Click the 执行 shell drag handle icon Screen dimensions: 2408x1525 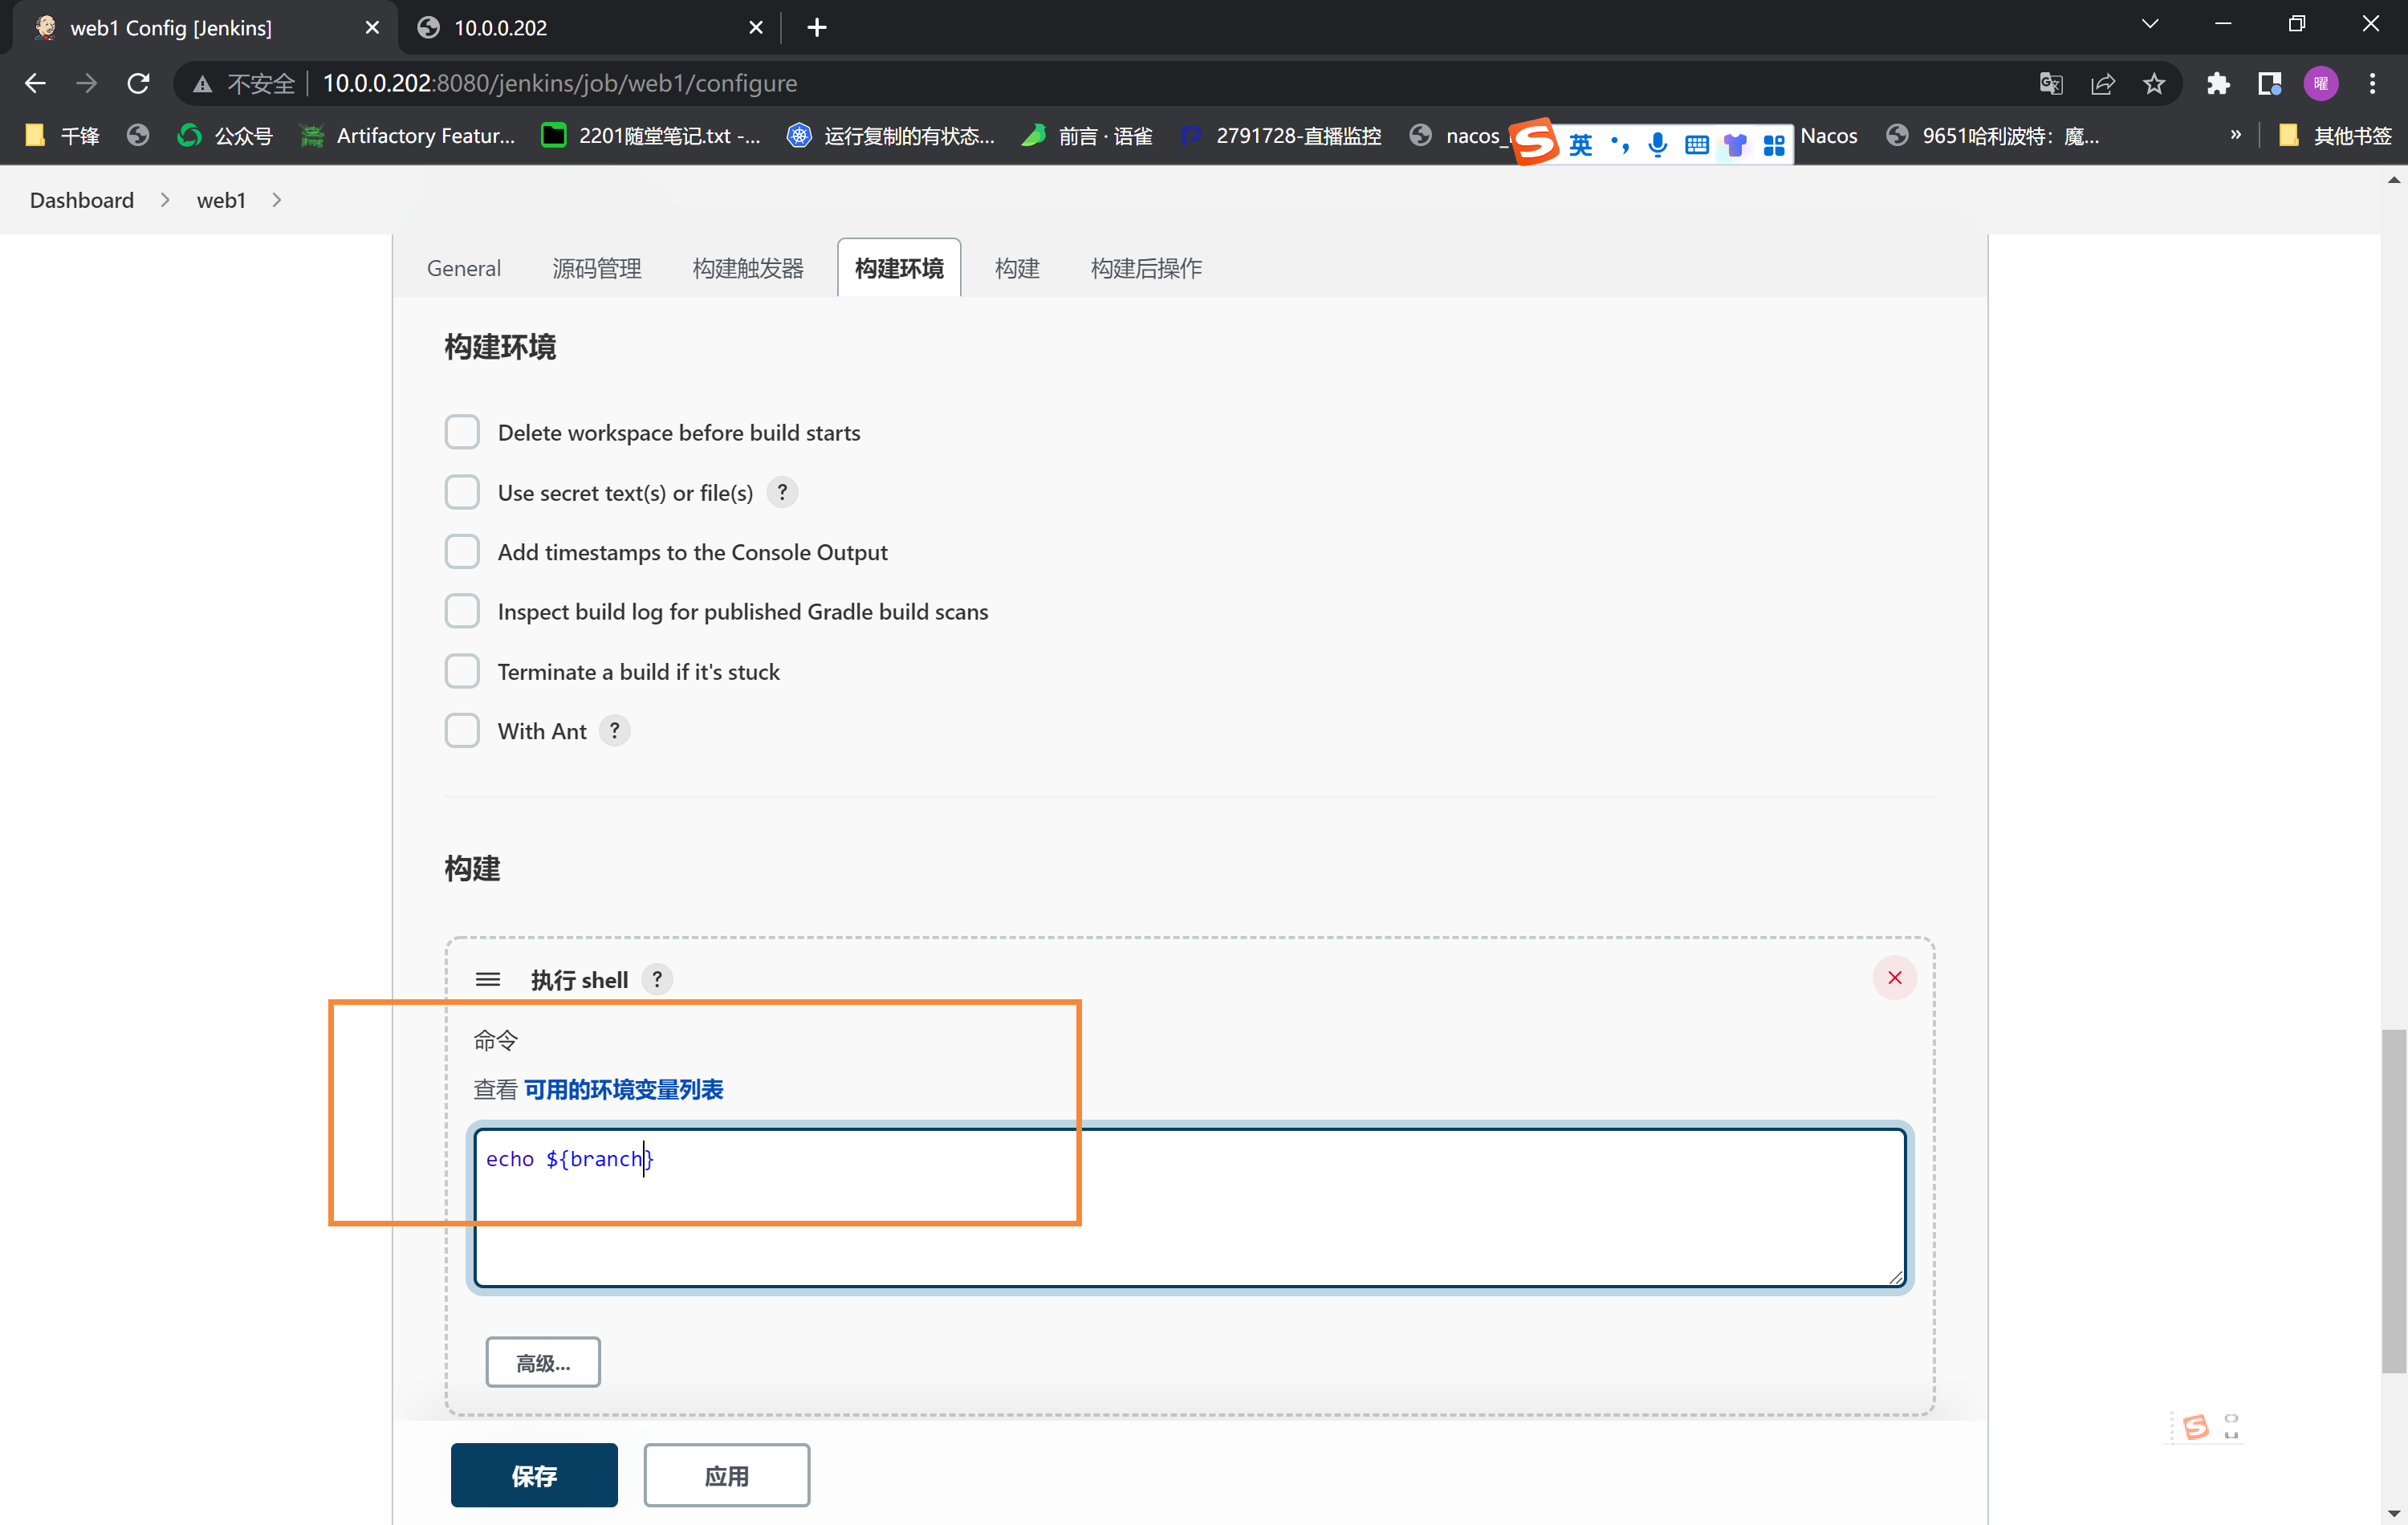[488, 979]
